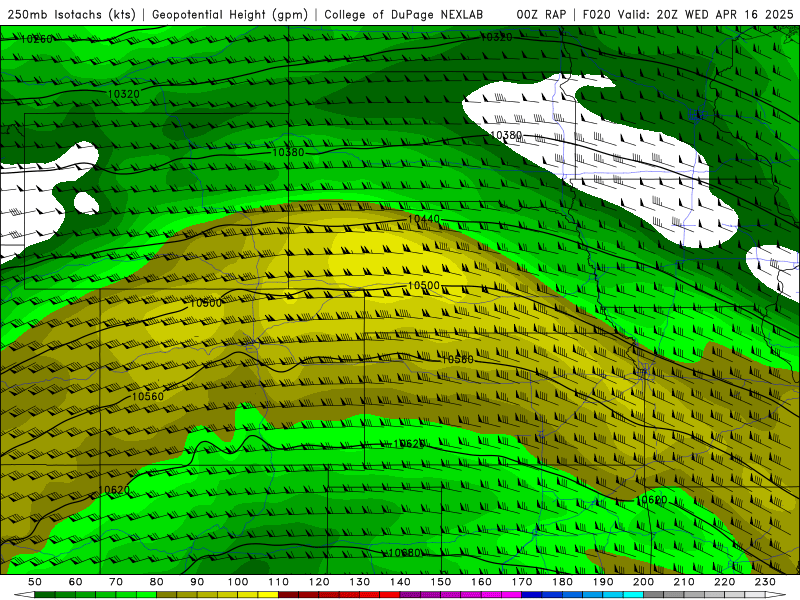
Task: Click the darkest green swatch starting at 50
Action: click(45, 595)
